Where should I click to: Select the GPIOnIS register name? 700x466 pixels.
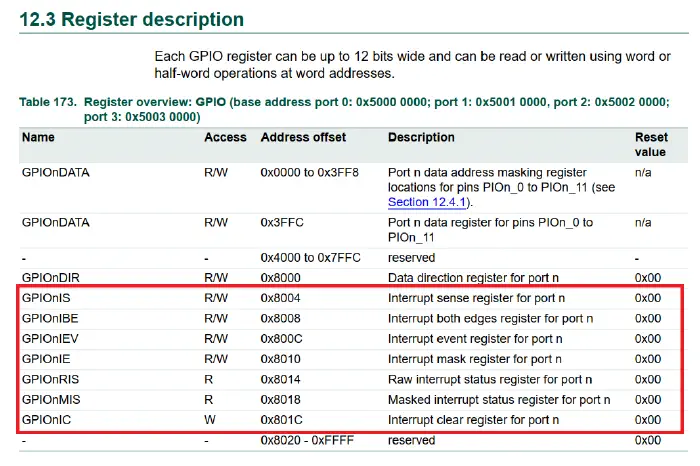click(48, 298)
